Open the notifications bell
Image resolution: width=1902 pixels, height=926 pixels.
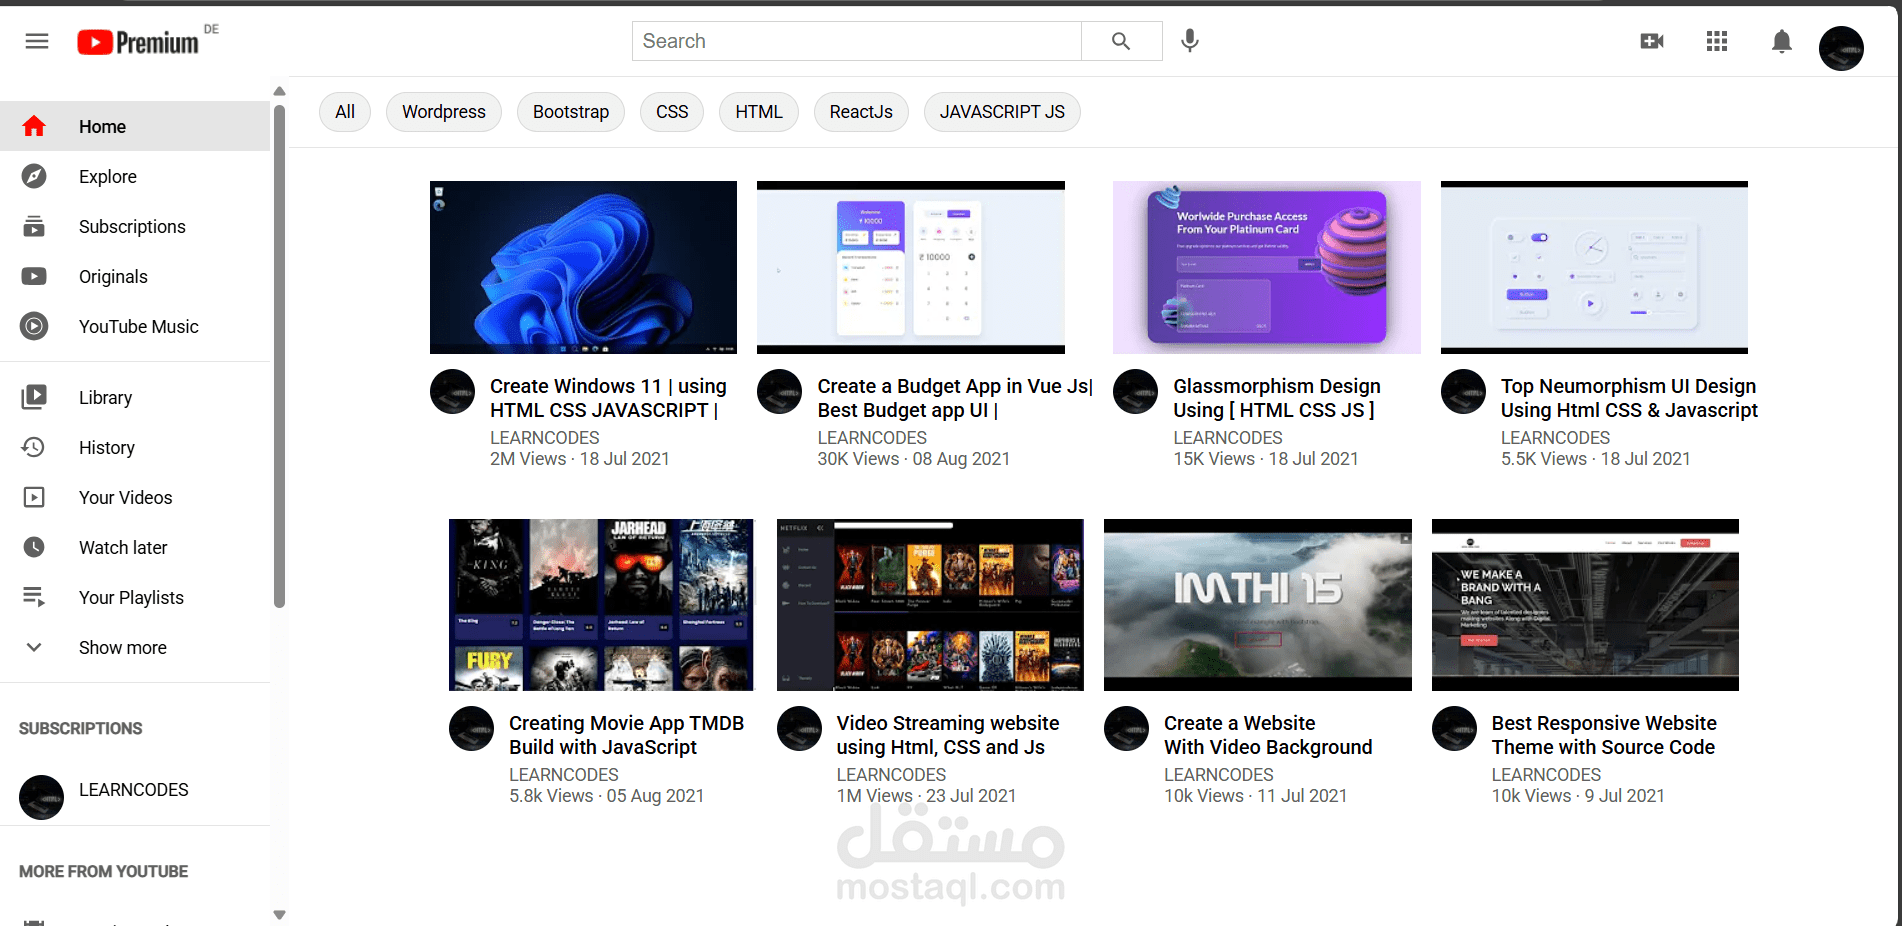pyautogui.click(x=1781, y=41)
